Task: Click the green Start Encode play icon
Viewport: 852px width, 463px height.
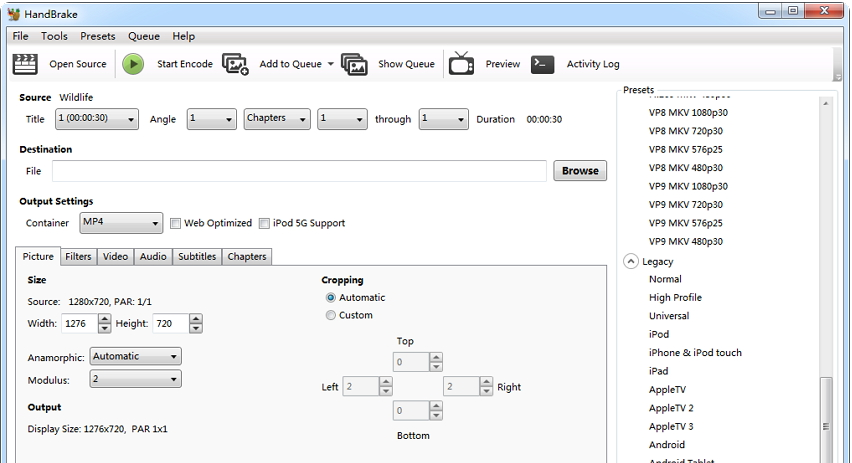Action: click(133, 64)
